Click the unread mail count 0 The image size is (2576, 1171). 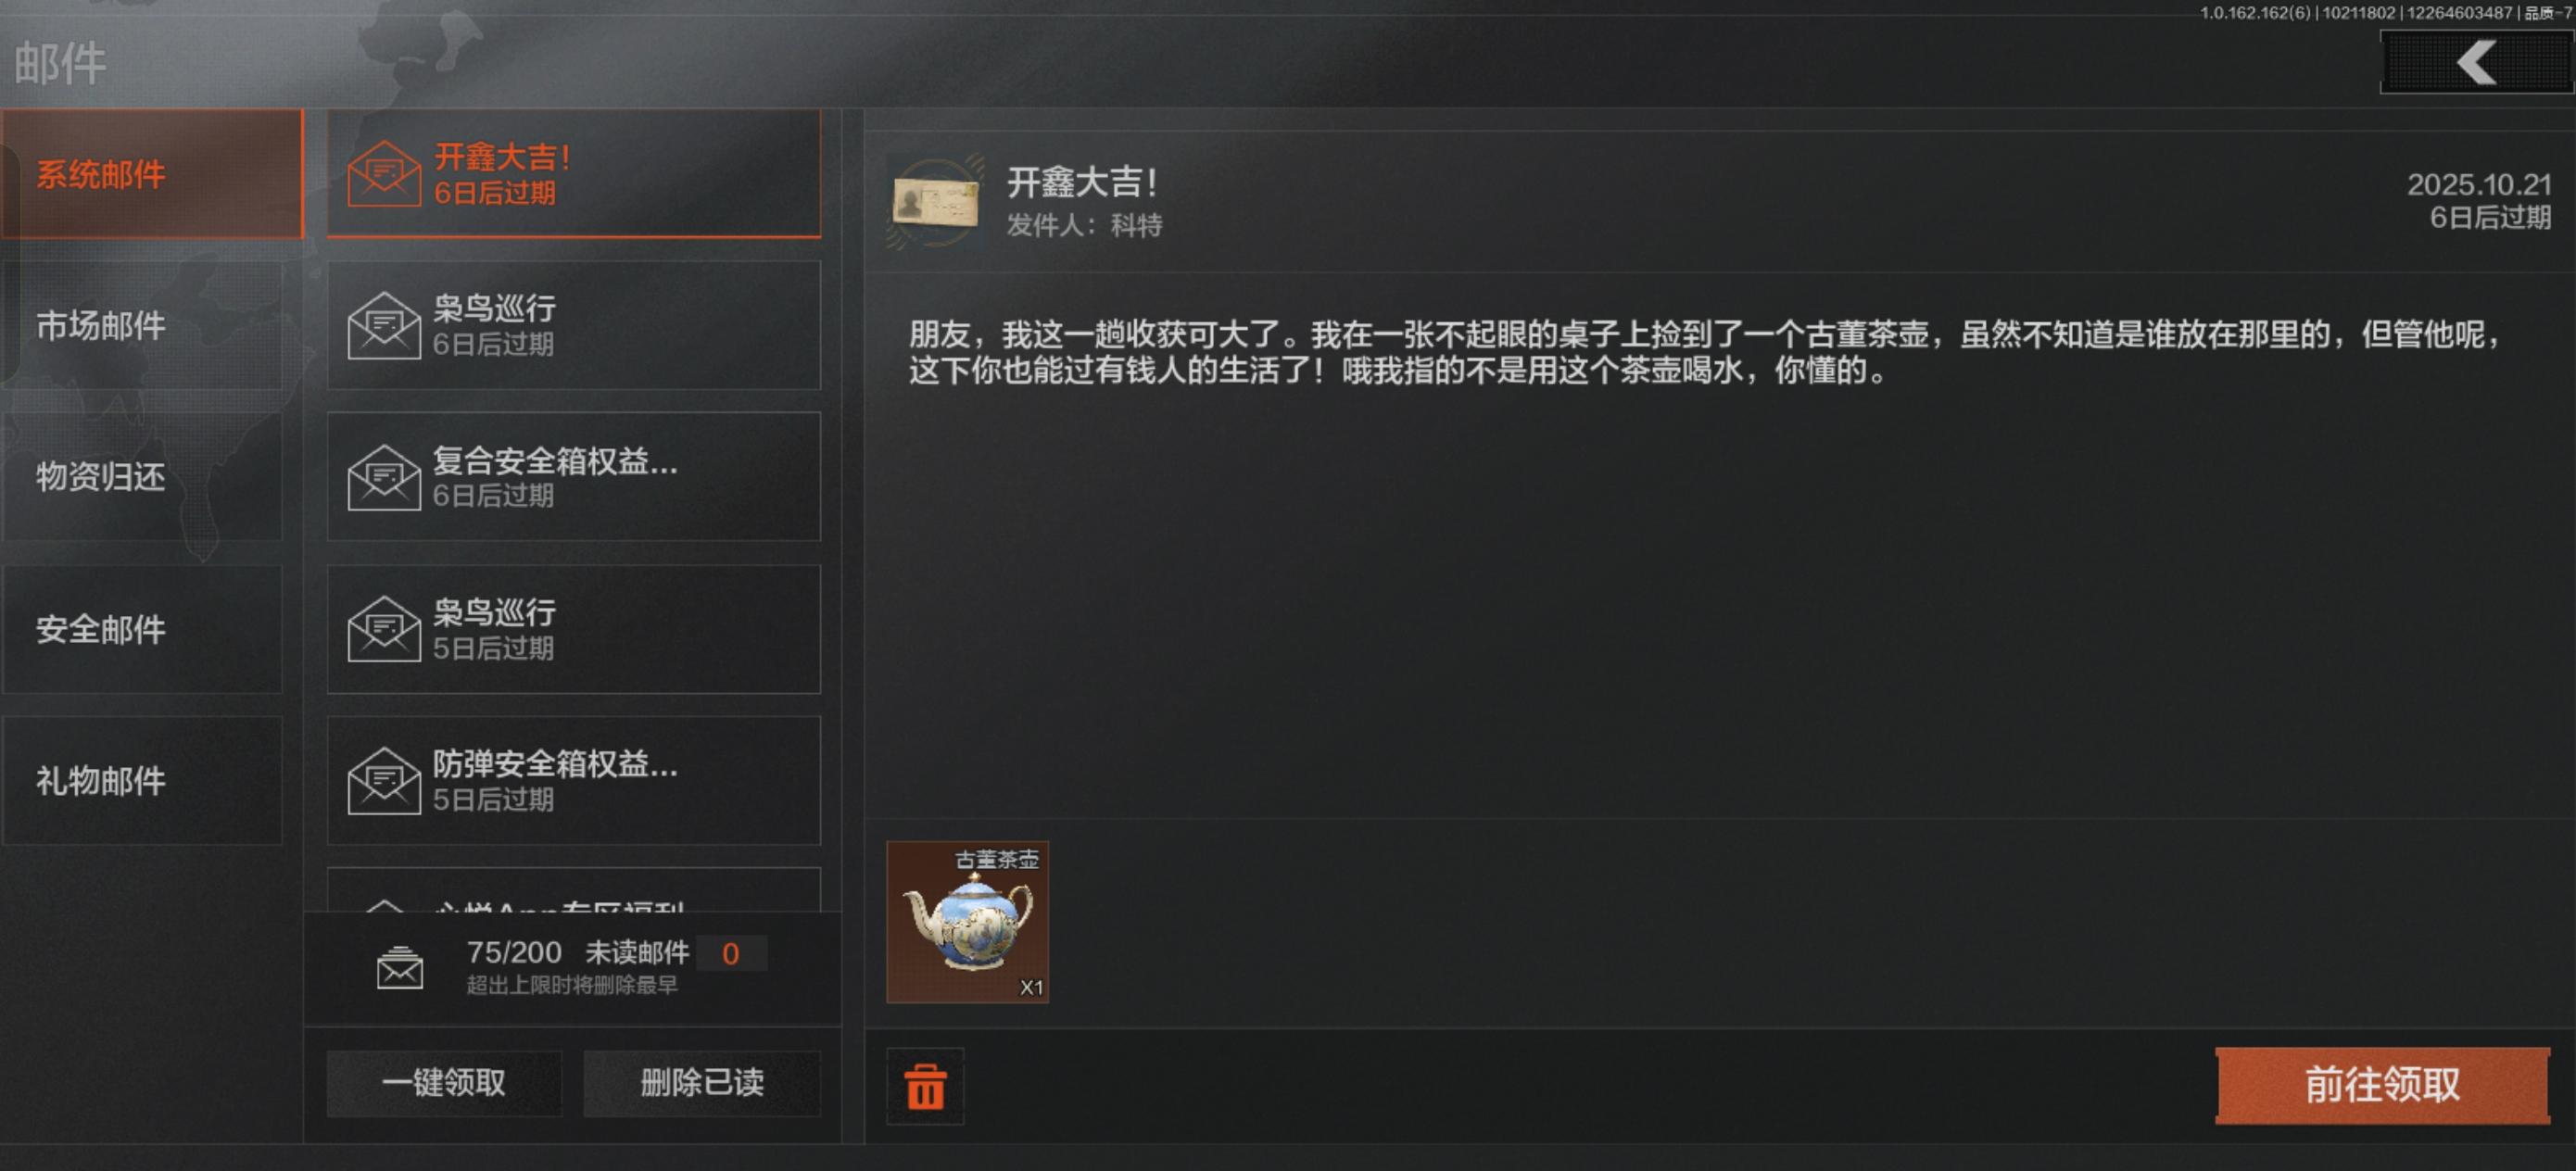click(x=731, y=953)
